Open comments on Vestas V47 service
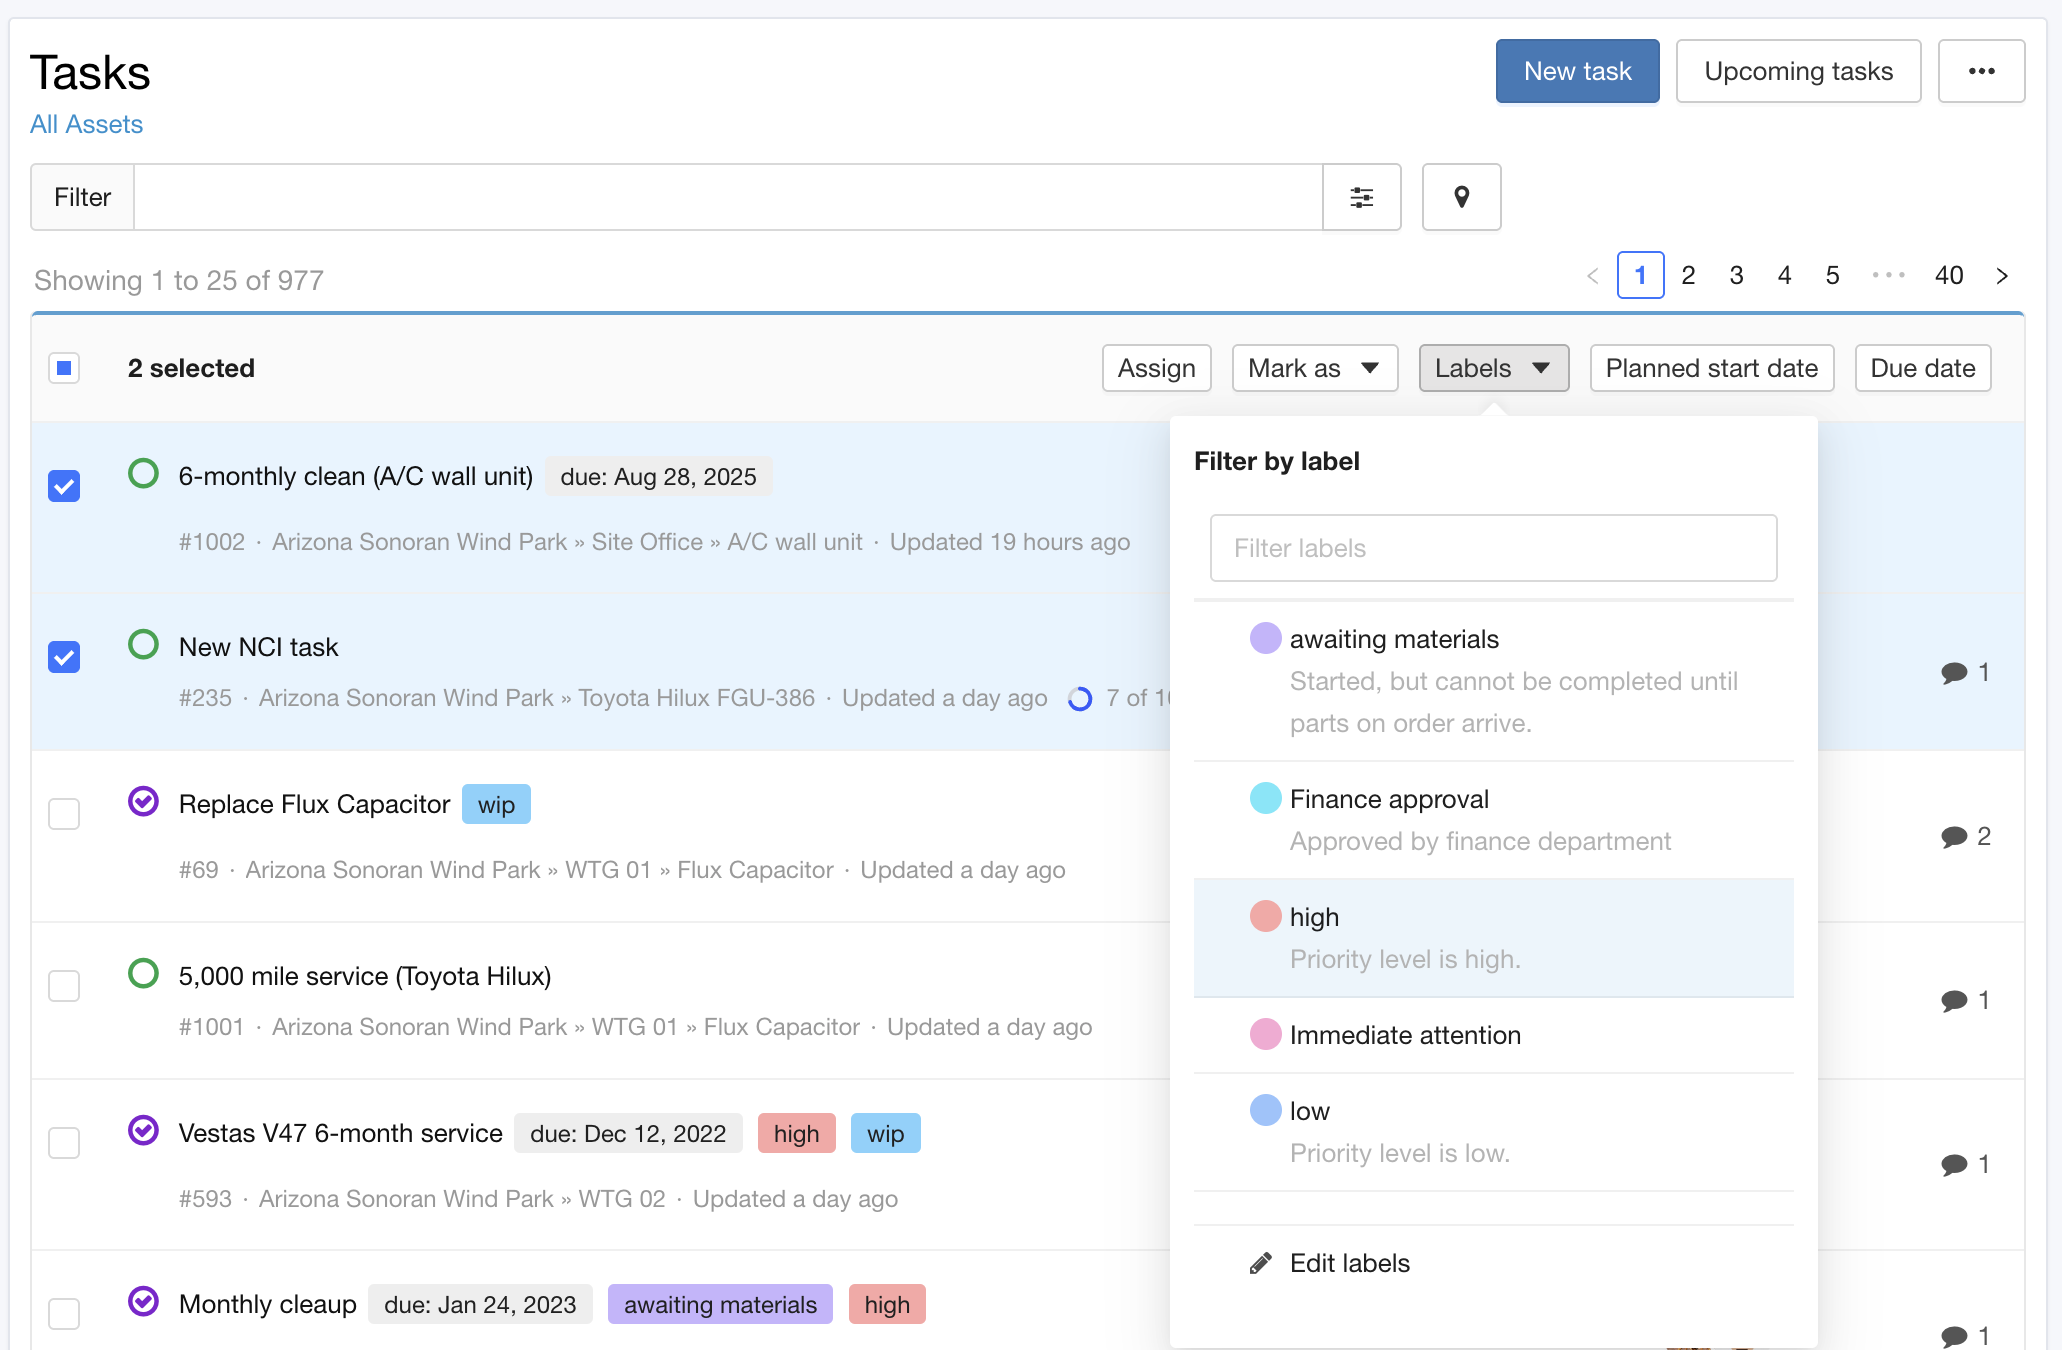2062x1350 pixels. [x=1965, y=1164]
